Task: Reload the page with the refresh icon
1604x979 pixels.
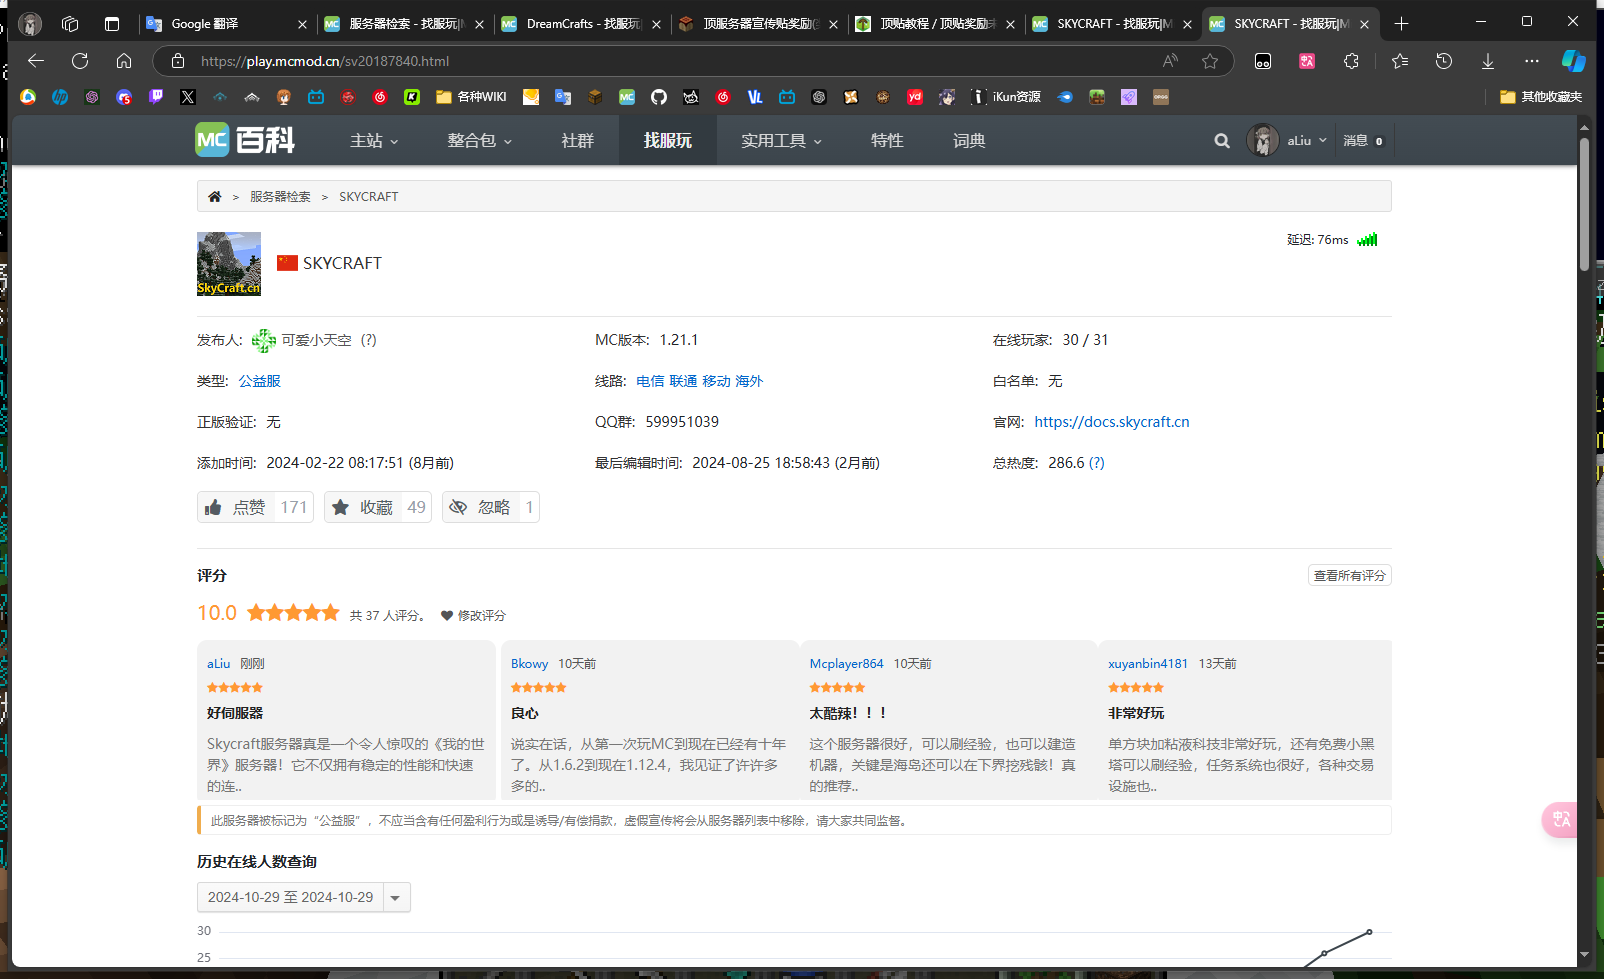Action: [x=80, y=61]
